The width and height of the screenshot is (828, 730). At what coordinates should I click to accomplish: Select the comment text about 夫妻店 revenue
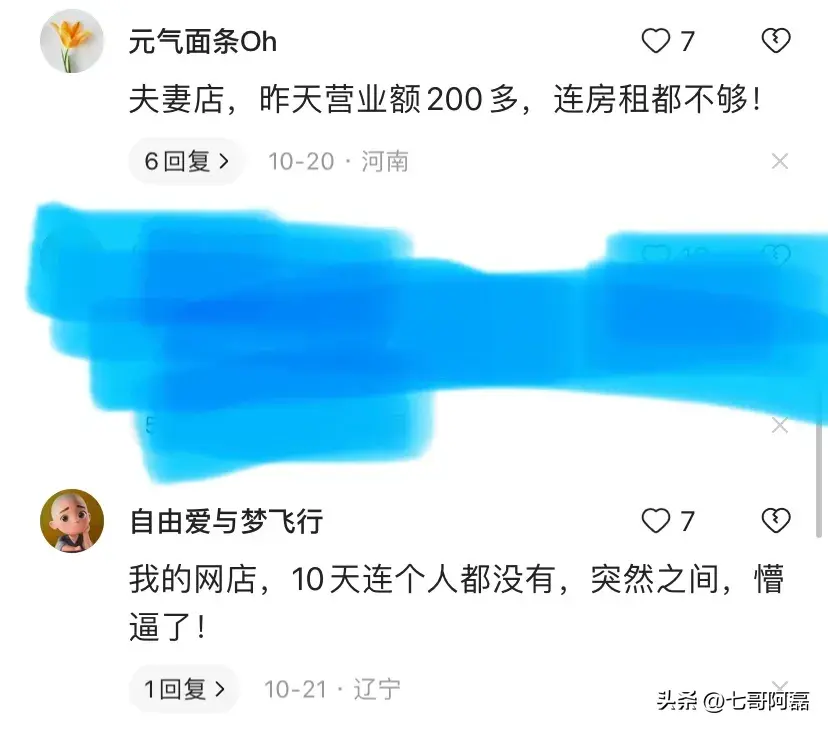tap(446, 99)
